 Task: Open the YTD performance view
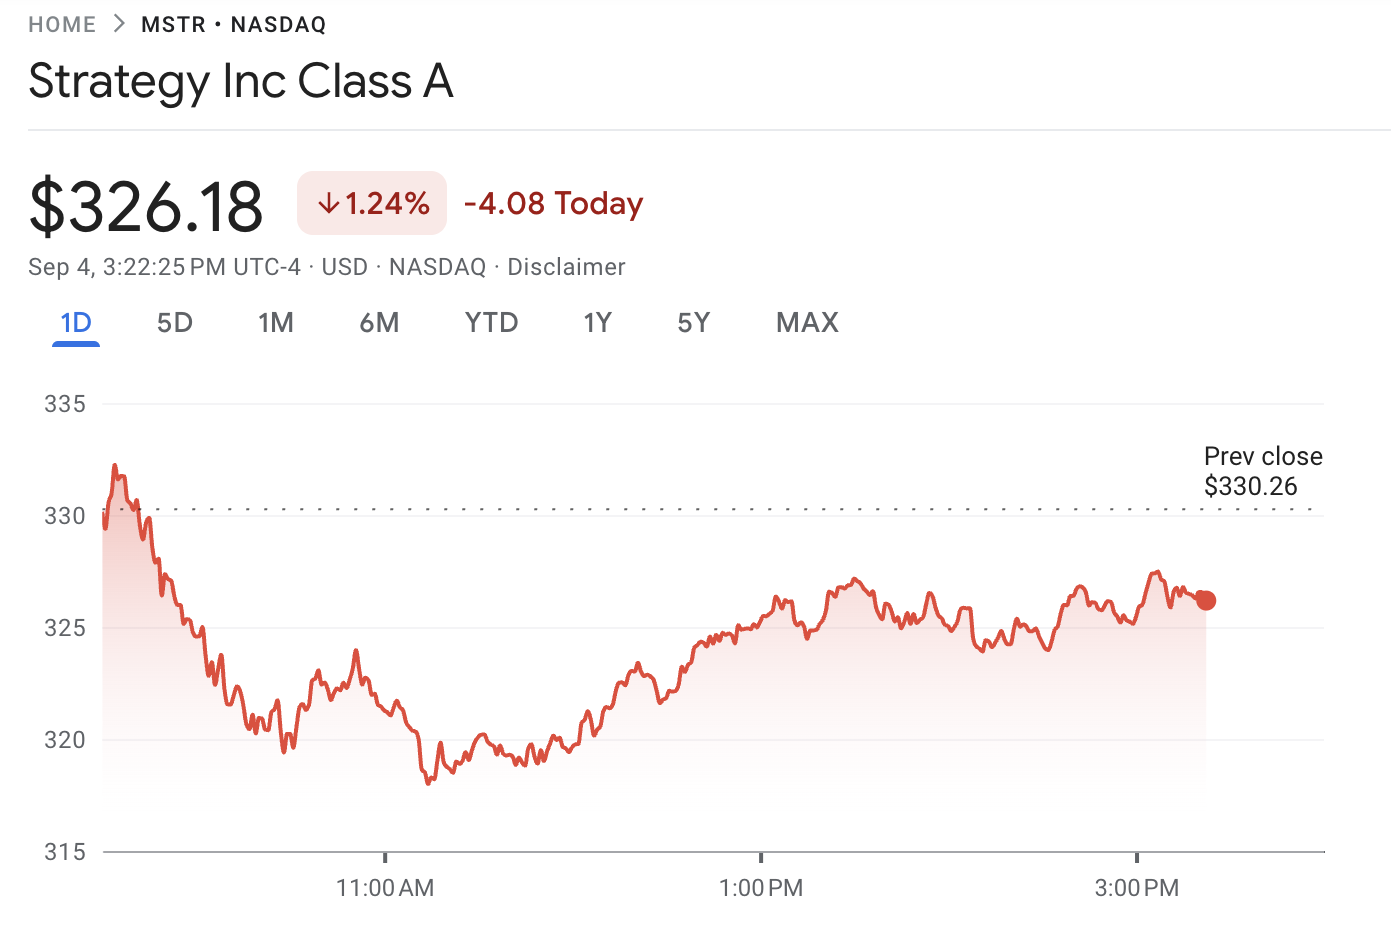491,322
